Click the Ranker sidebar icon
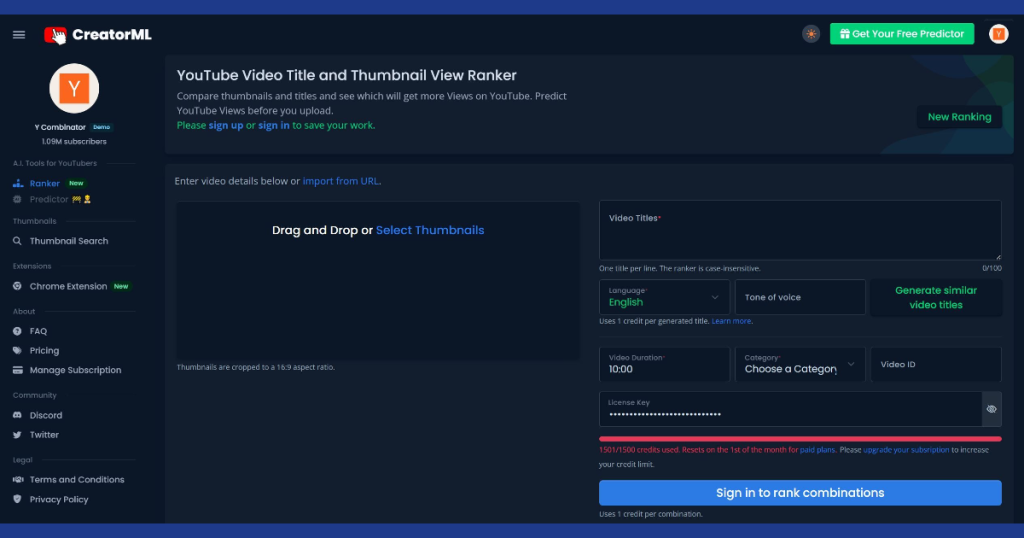 coord(18,183)
